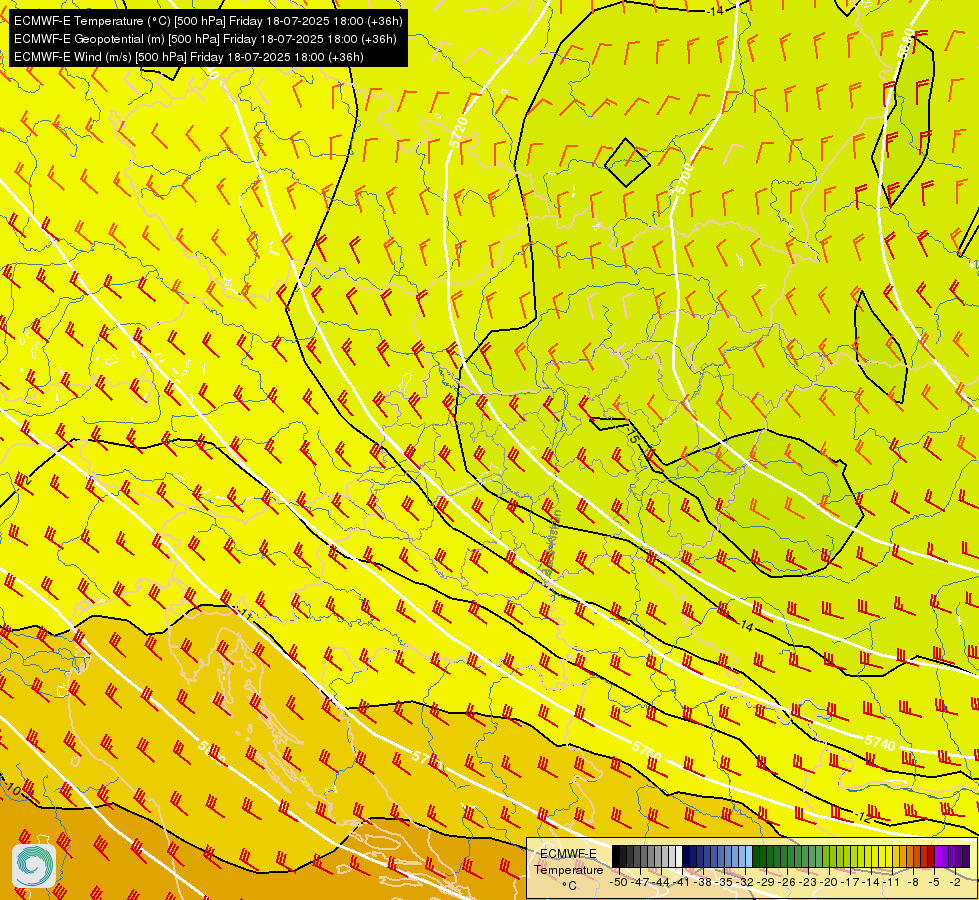This screenshot has height=900, width=979.
Task: Select the ECMWF-E Temperature 500 hPa header line
Action: (x=208, y=21)
